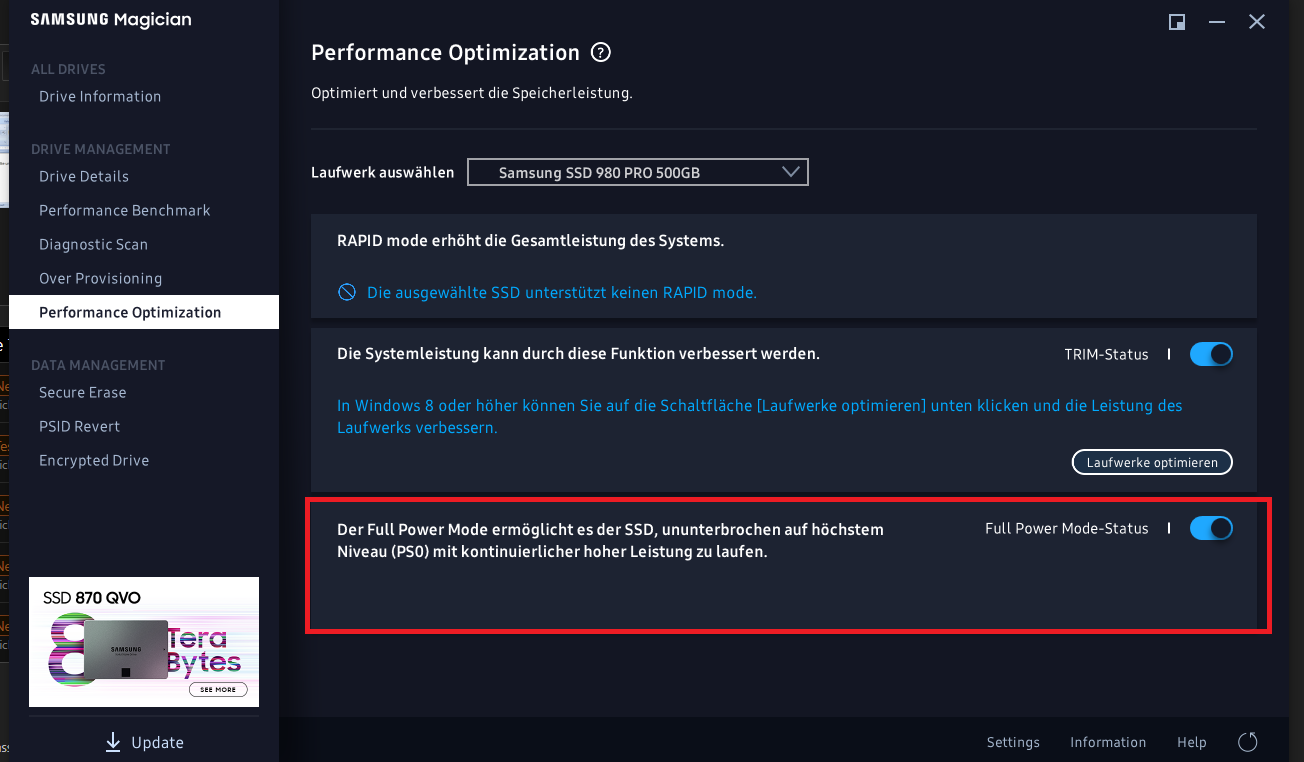
Task: Go to Diagnostic Scan
Action: point(93,244)
